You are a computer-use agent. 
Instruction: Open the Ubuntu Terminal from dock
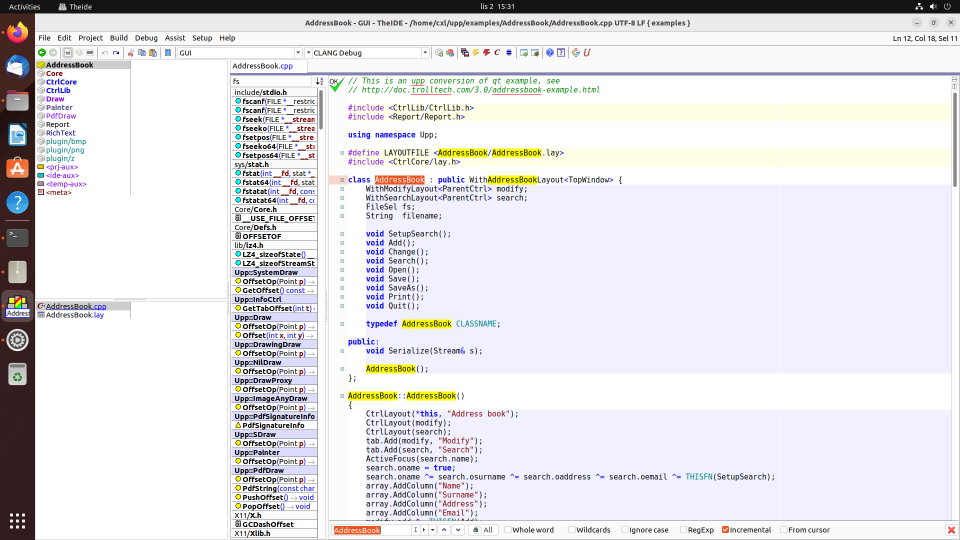pyautogui.click(x=17, y=237)
